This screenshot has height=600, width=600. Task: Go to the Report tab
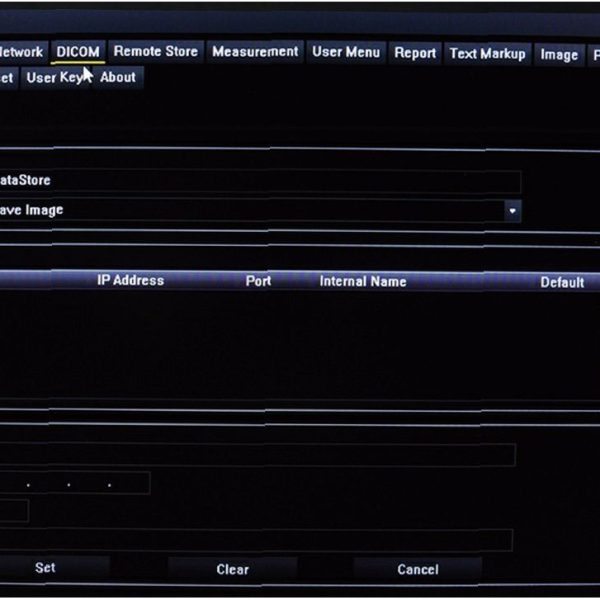(415, 53)
